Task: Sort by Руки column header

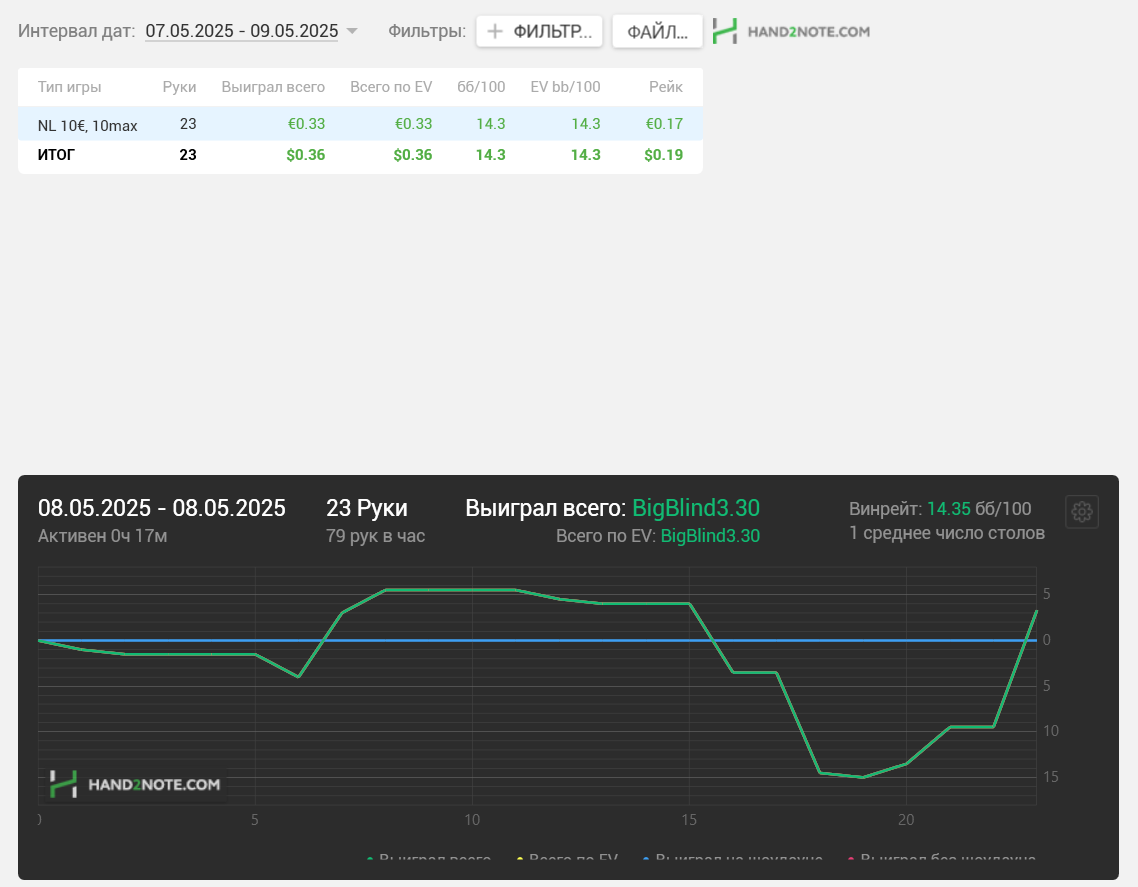Action: [179, 87]
